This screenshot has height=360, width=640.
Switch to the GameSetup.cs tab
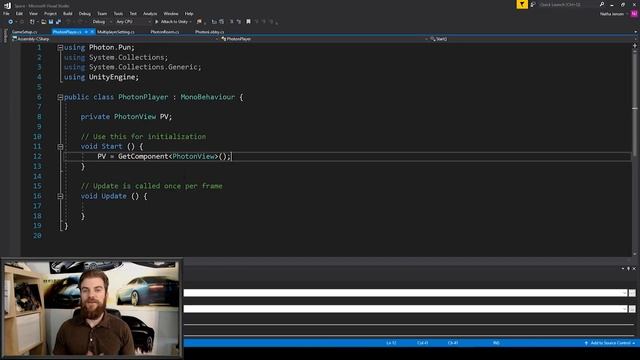24,32
